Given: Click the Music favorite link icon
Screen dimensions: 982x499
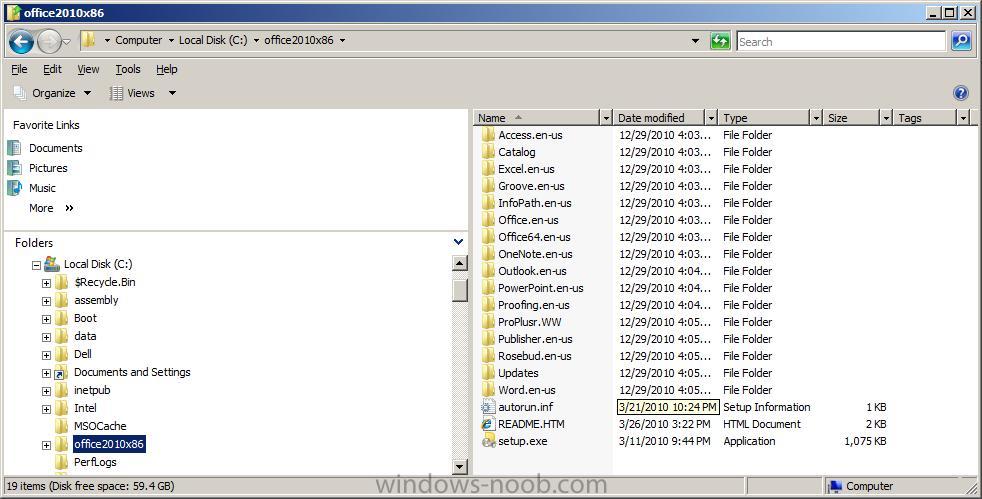Looking at the screenshot, I should 14,188.
